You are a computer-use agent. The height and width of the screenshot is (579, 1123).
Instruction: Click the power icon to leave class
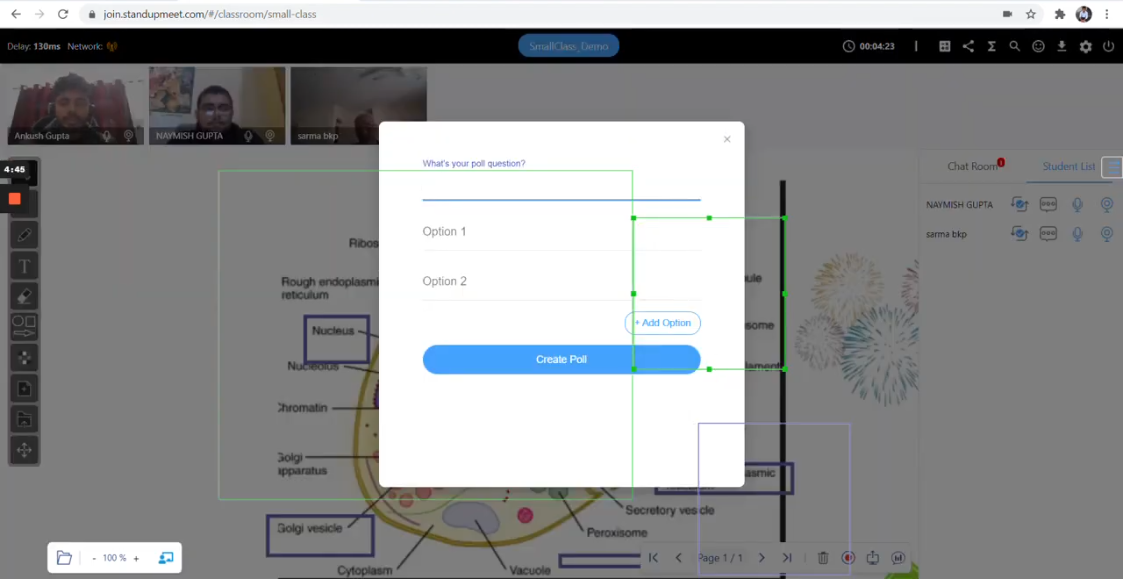click(1109, 46)
